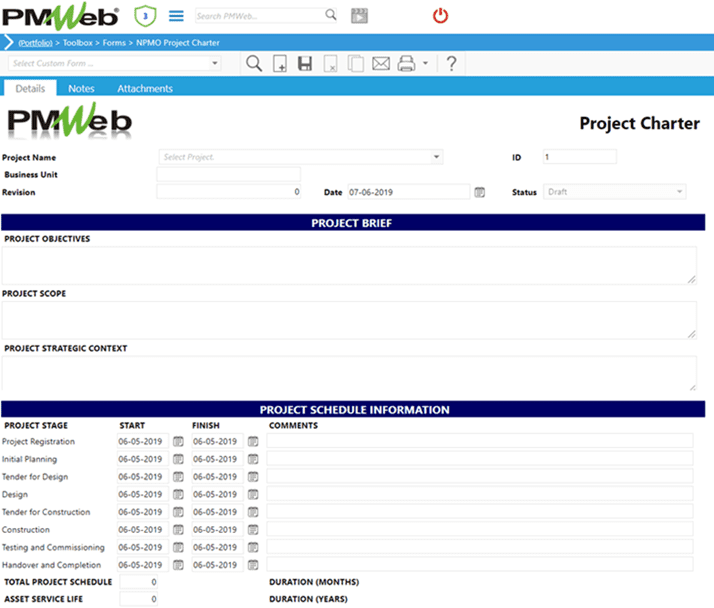Expand the Status dropdown showing Draft

[x=680, y=192]
